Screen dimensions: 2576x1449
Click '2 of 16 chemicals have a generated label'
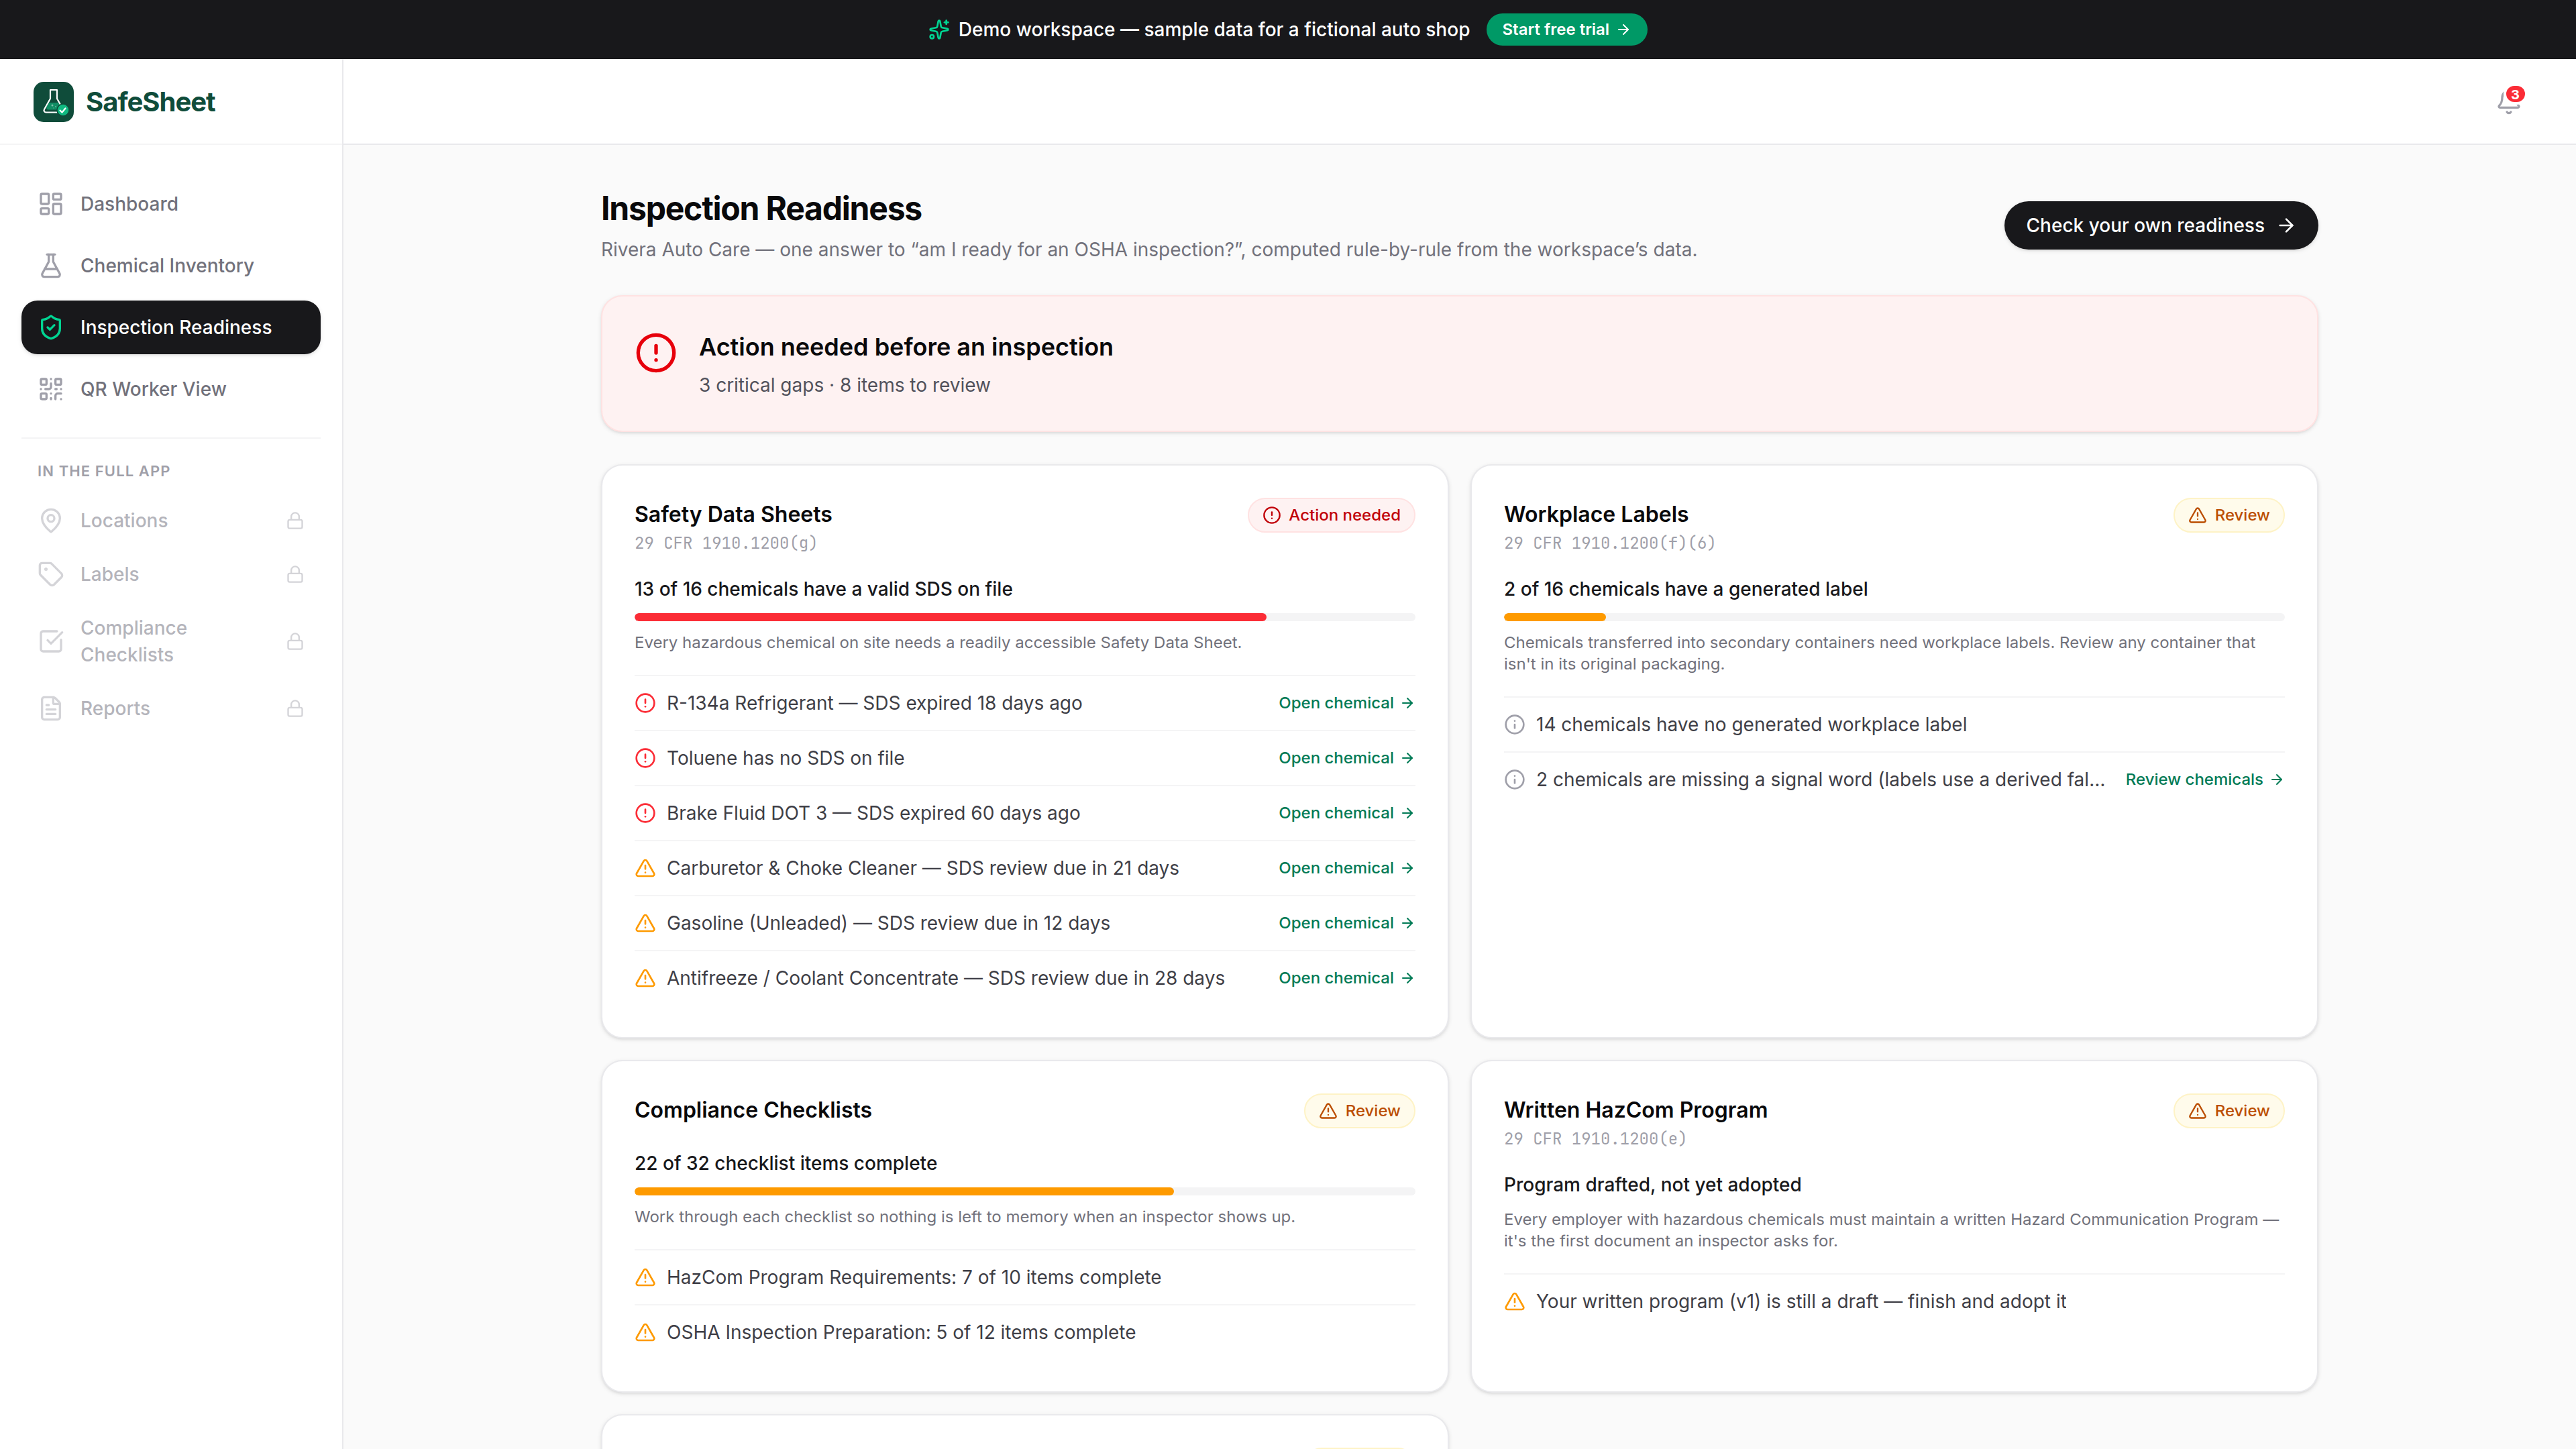[1685, 589]
